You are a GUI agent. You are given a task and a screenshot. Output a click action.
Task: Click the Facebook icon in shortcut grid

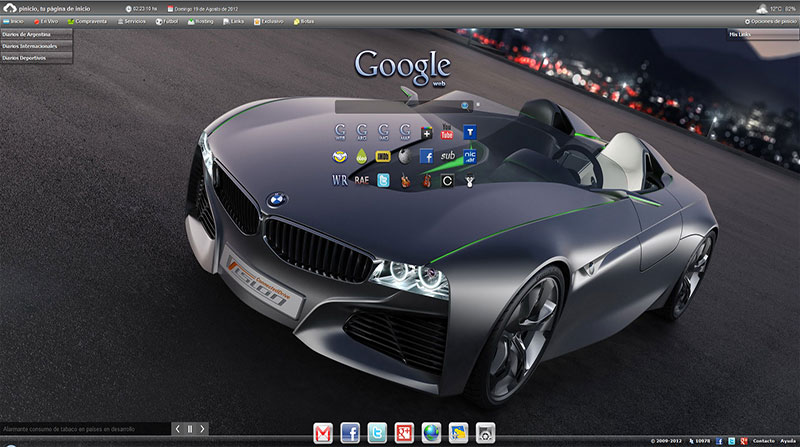click(x=426, y=157)
